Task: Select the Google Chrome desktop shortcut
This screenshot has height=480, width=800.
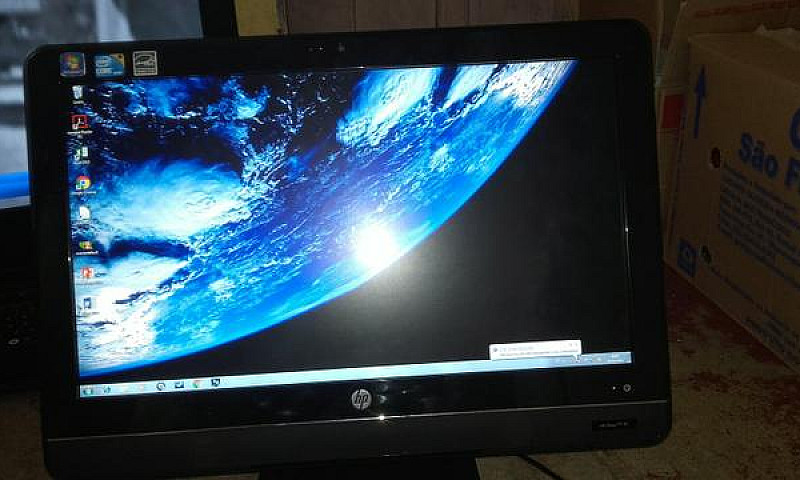Action: 83,183
